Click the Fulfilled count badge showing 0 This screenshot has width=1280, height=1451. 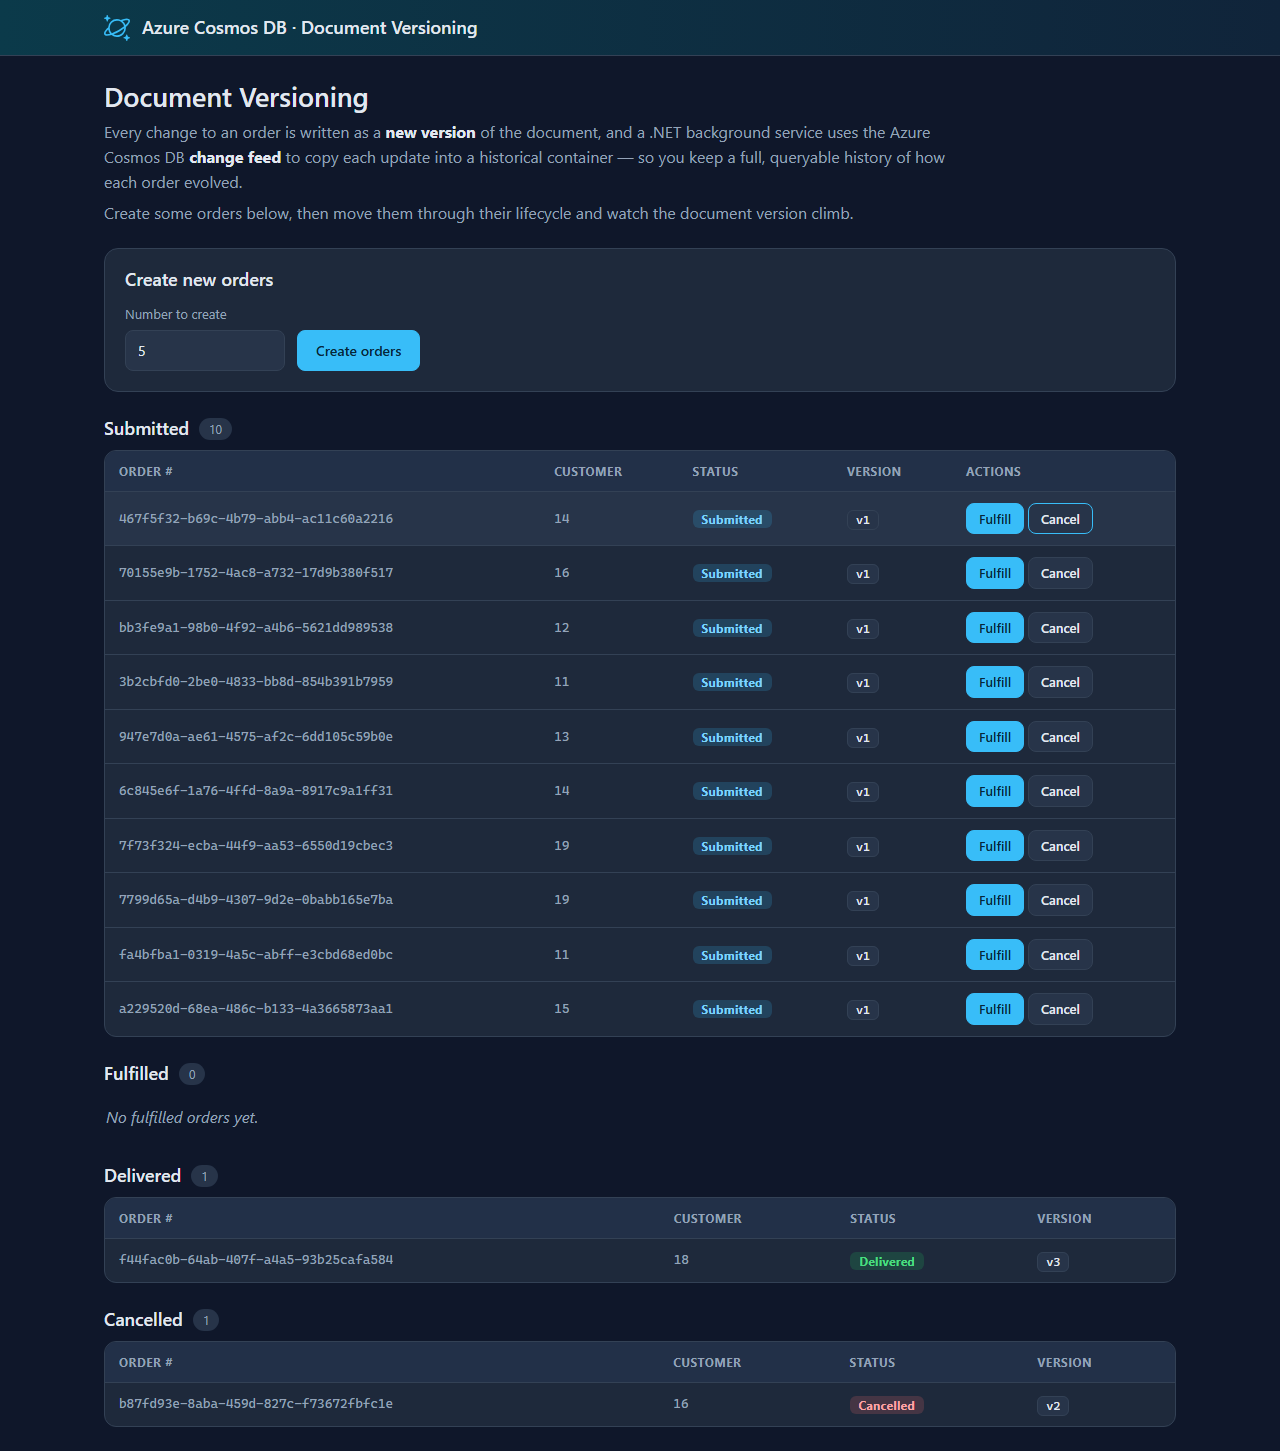[192, 1074]
